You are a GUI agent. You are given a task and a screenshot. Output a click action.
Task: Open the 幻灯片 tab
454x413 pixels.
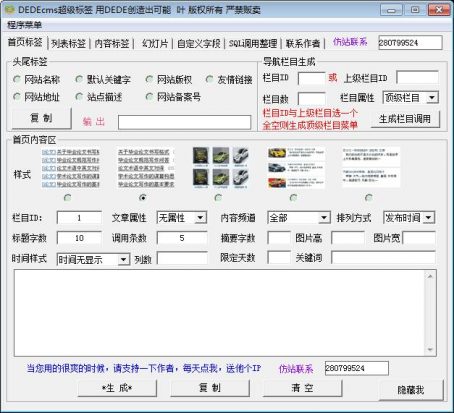pos(155,43)
